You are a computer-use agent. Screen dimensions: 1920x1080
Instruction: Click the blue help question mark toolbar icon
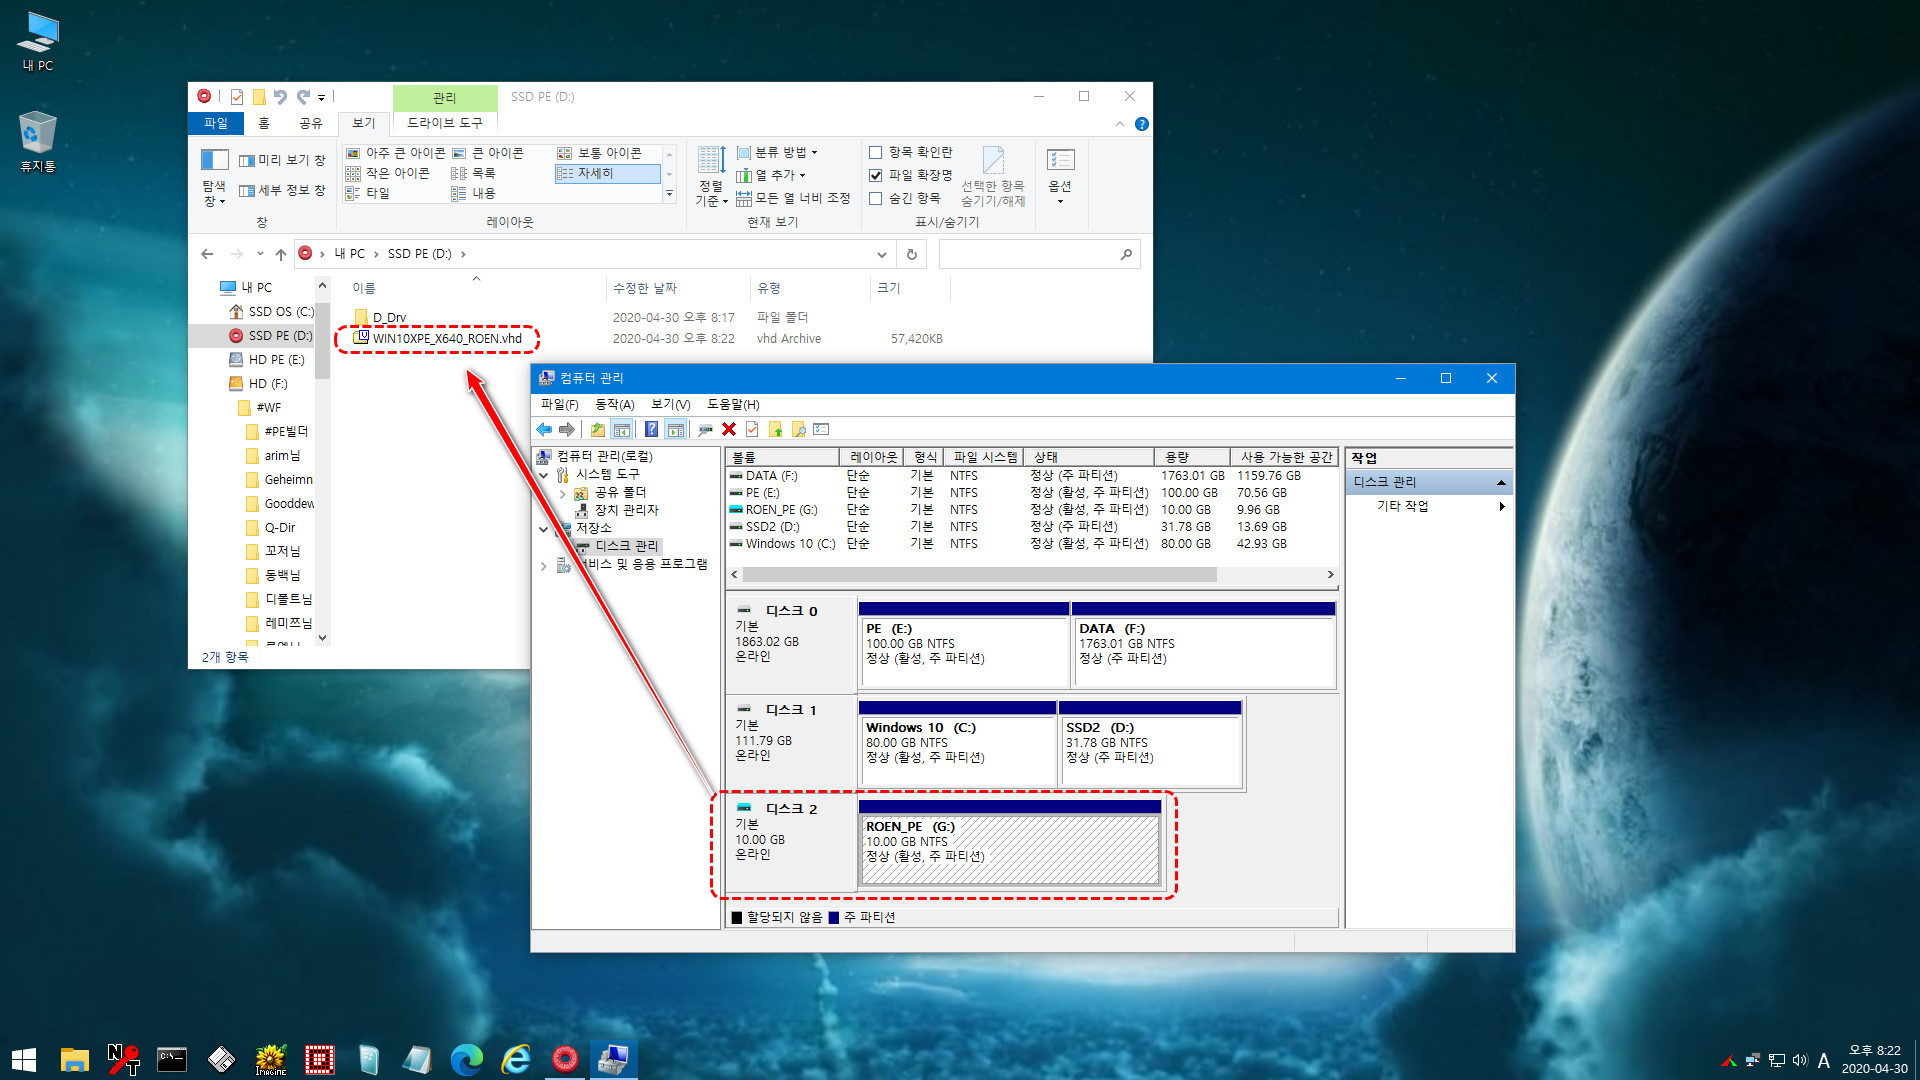[x=651, y=430]
